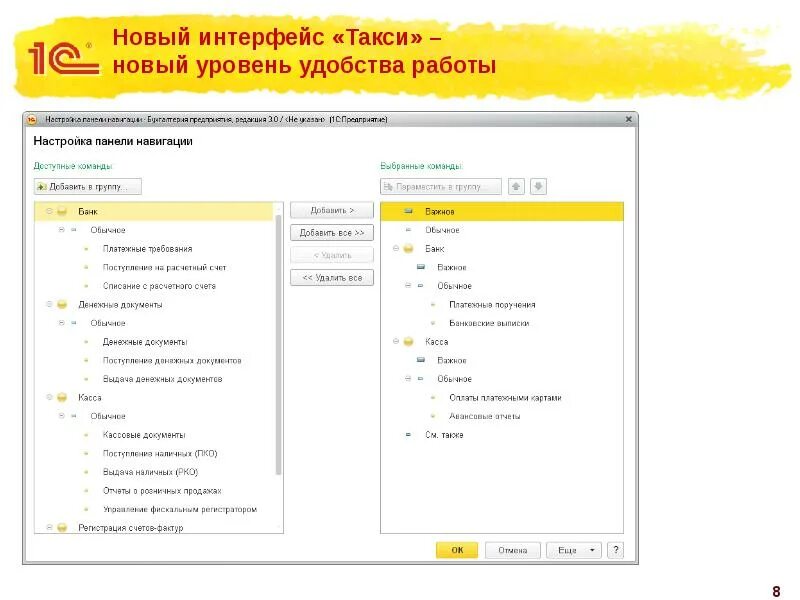Screen dimensions: 800x600
Task: Select См. также in selected commands
Action: [444, 435]
